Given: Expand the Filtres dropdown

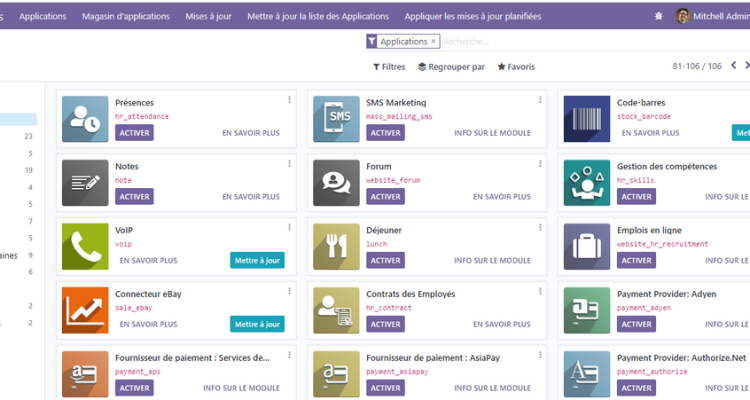Looking at the screenshot, I should 389,67.
